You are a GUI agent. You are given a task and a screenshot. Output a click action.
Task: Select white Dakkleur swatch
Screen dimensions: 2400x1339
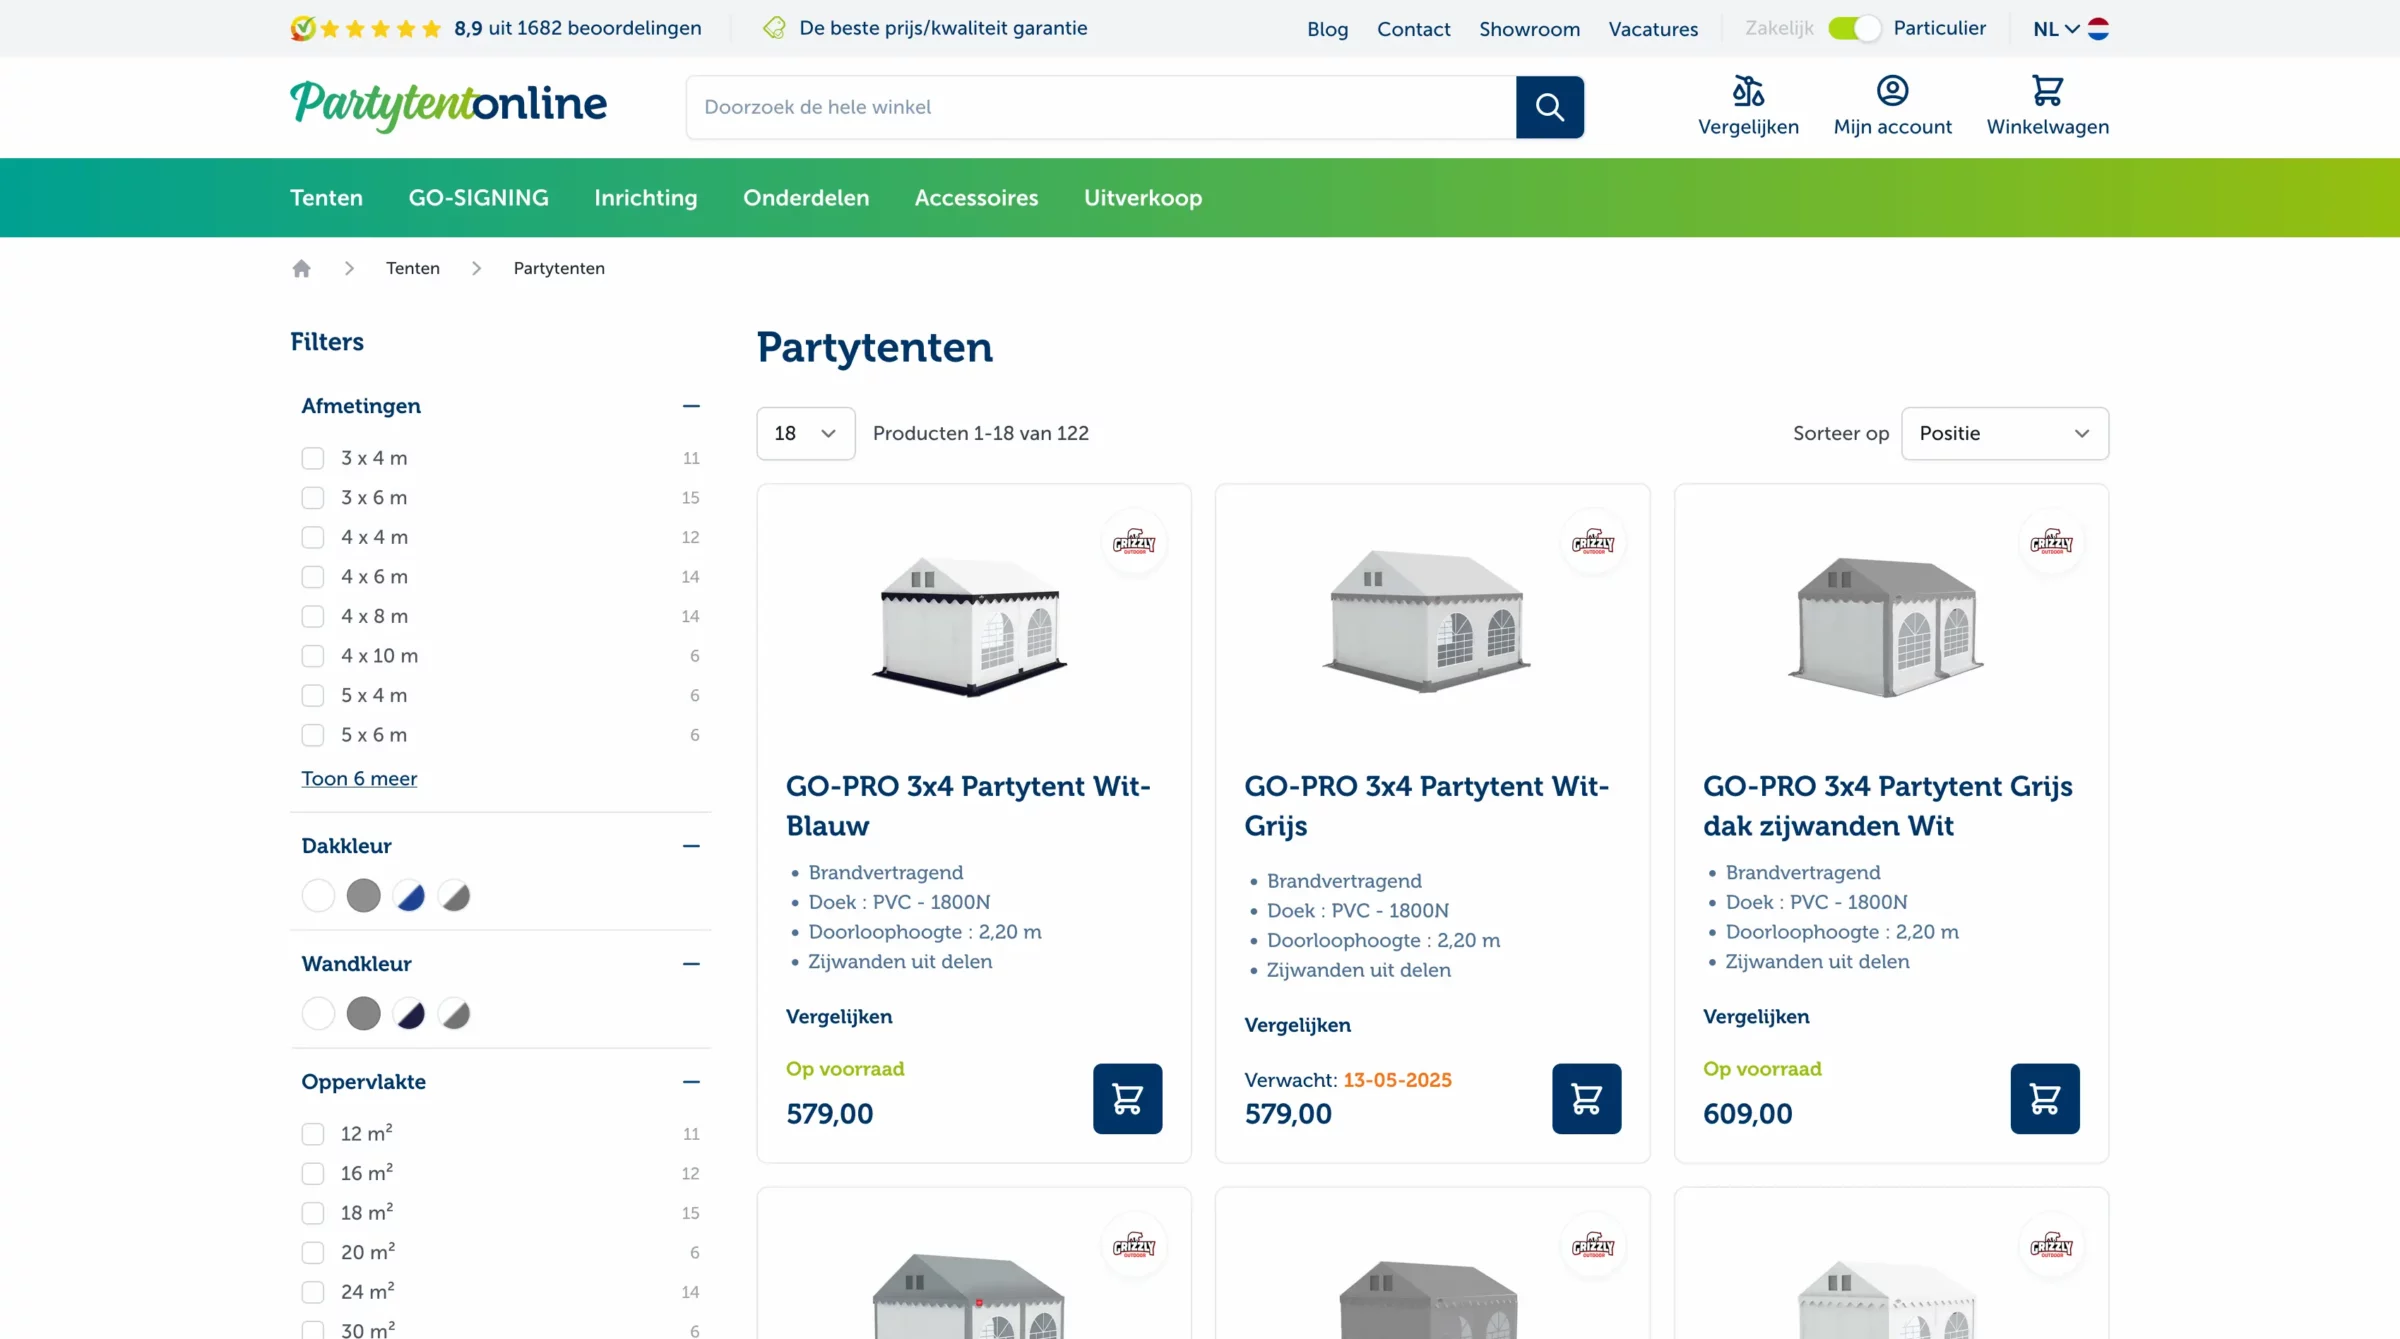(x=318, y=896)
